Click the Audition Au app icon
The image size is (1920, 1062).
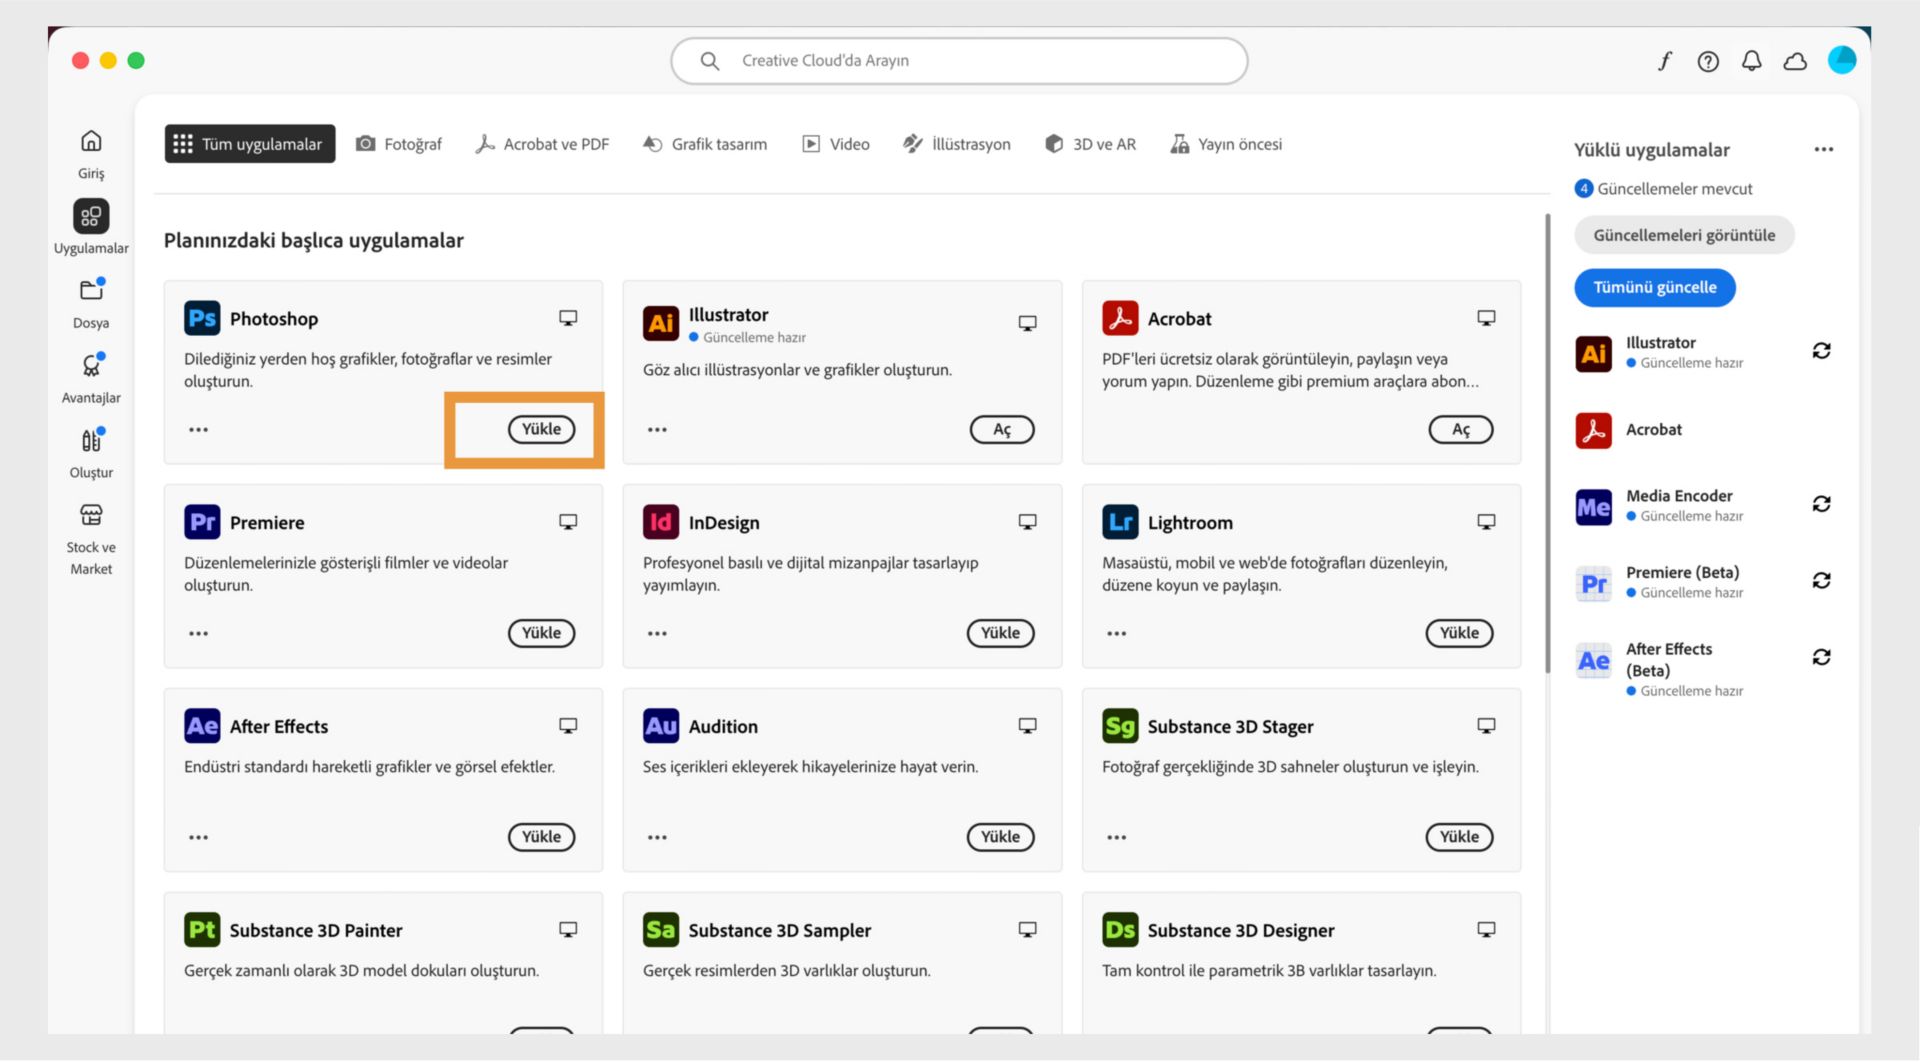(661, 726)
